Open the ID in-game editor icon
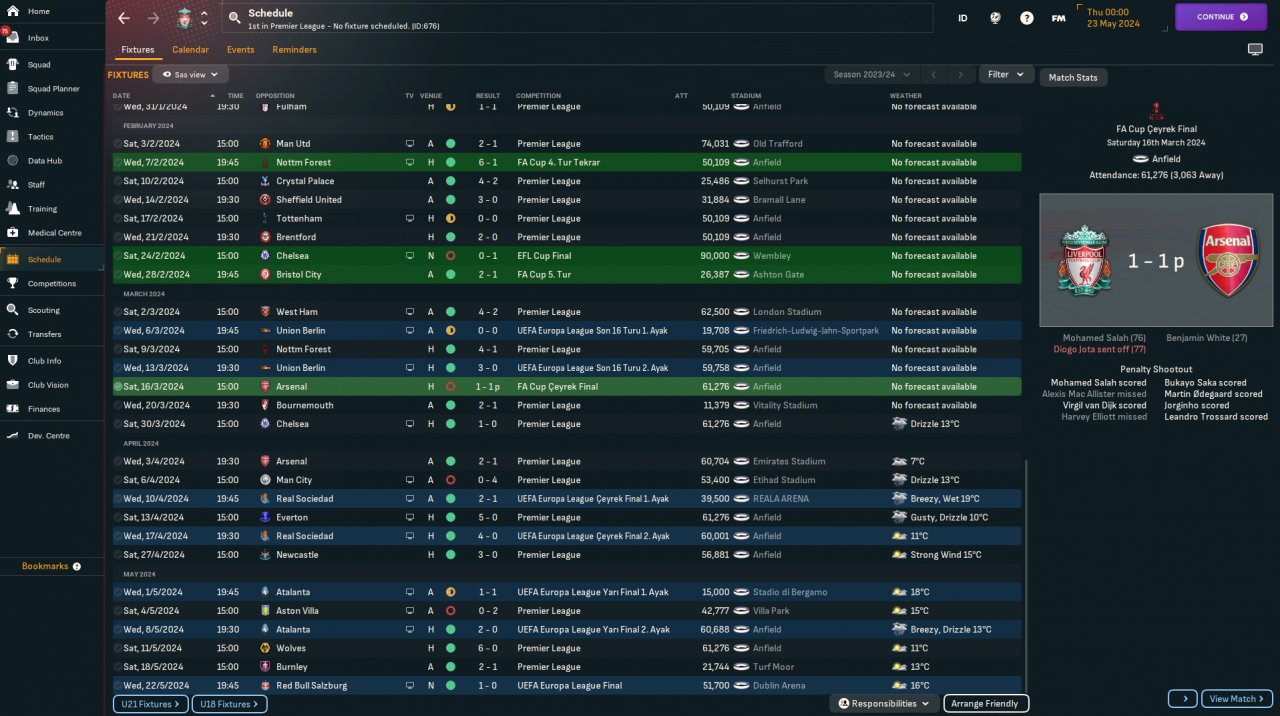 (x=963, y=18)
